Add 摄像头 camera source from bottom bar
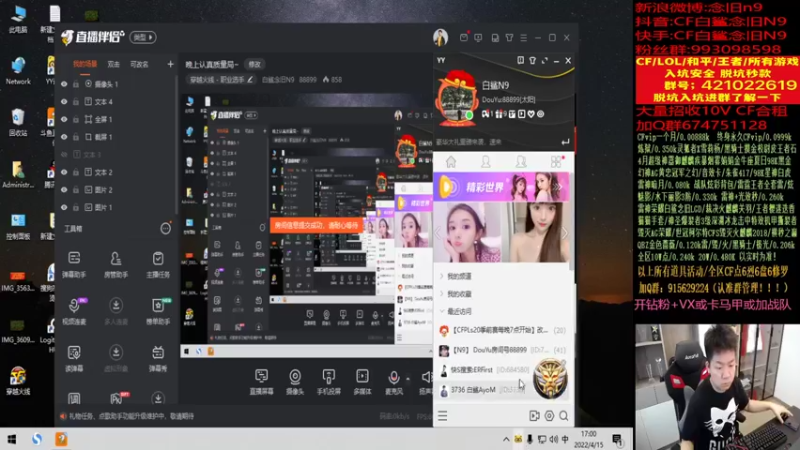 pyautogui.click(x=295, y=382)
